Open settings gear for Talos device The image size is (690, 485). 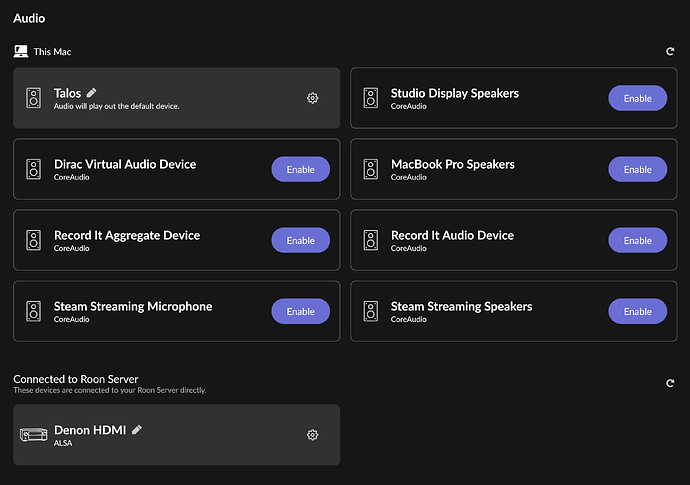(312, 98)
